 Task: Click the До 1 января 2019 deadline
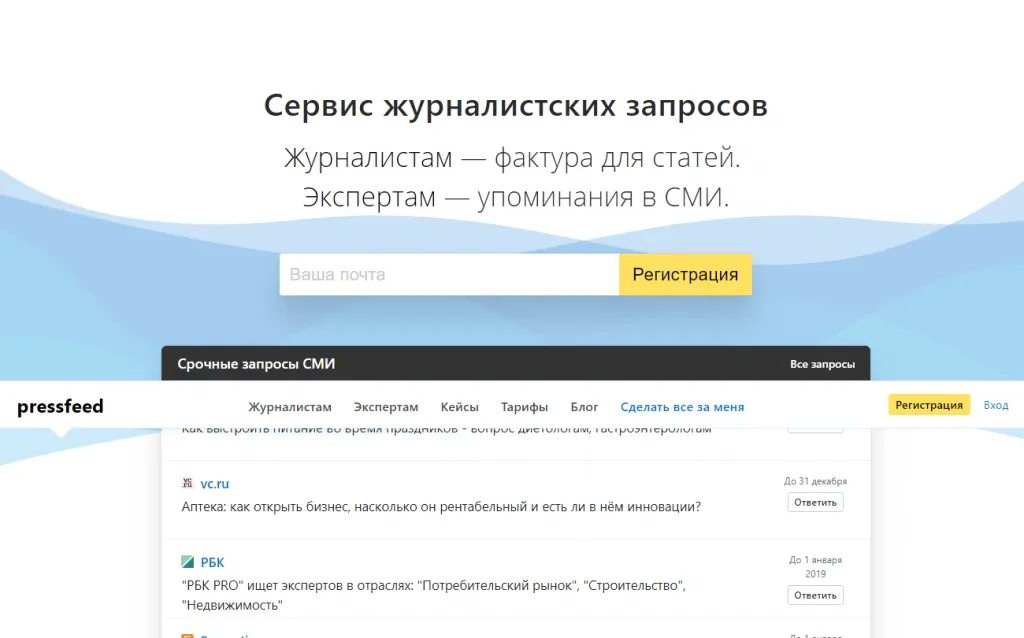[815, 567]
